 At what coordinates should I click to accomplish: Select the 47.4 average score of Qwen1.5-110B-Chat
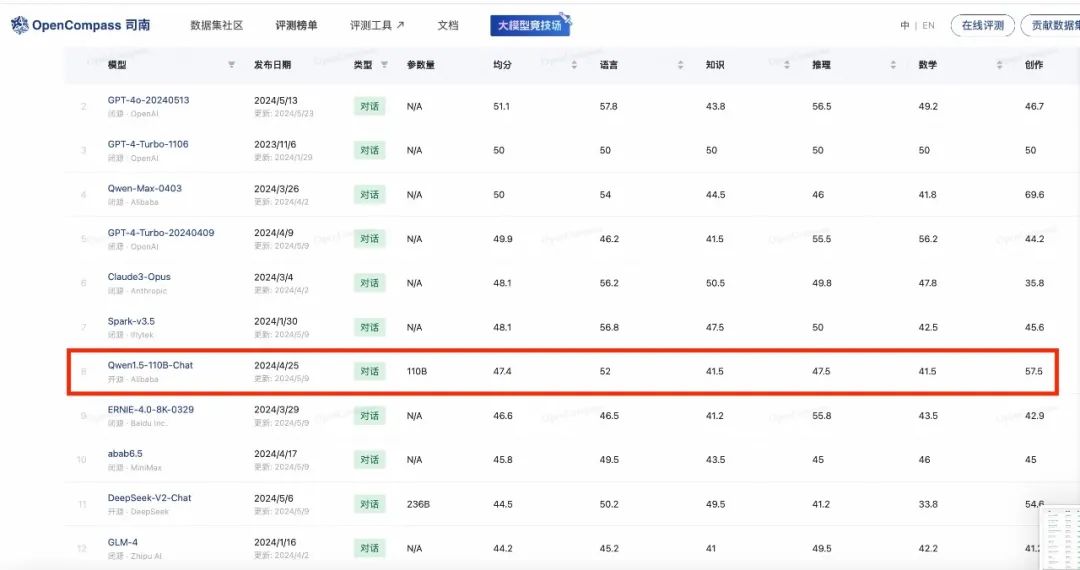click(x=502, y=372)
